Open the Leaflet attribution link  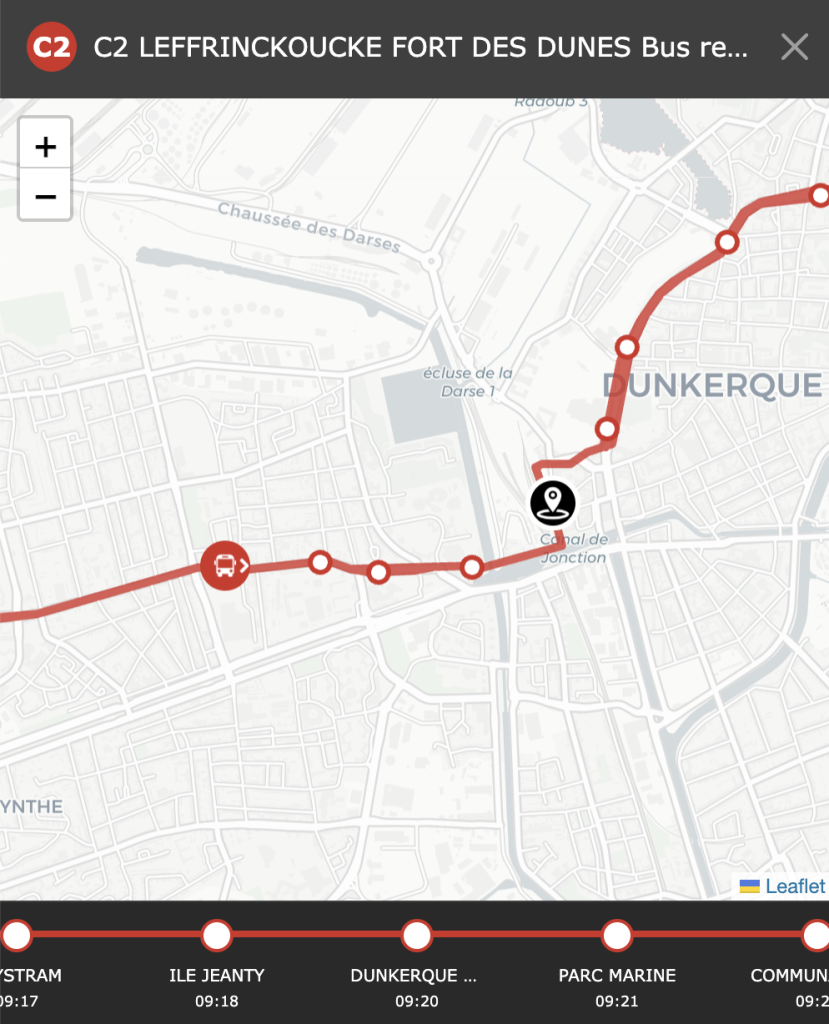pos(795,886)
